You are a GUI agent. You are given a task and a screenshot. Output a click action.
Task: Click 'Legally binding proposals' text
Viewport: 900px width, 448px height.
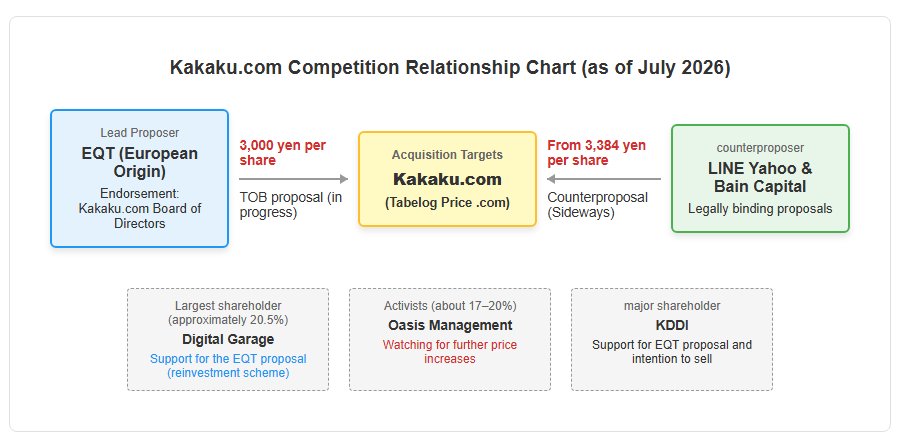coord(760,209)
